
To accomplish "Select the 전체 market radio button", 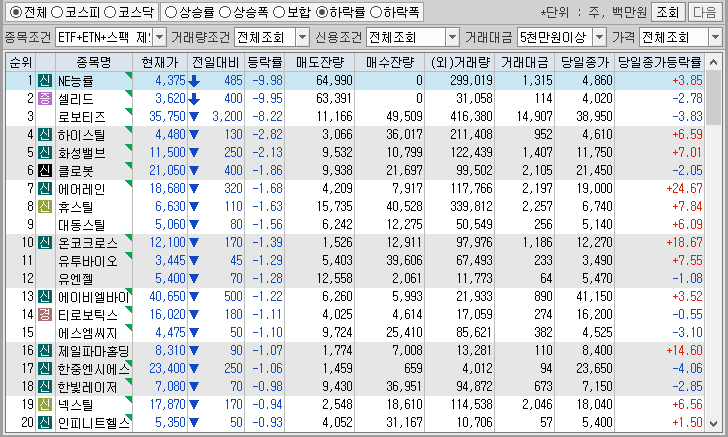I will (x=15, y=12).
